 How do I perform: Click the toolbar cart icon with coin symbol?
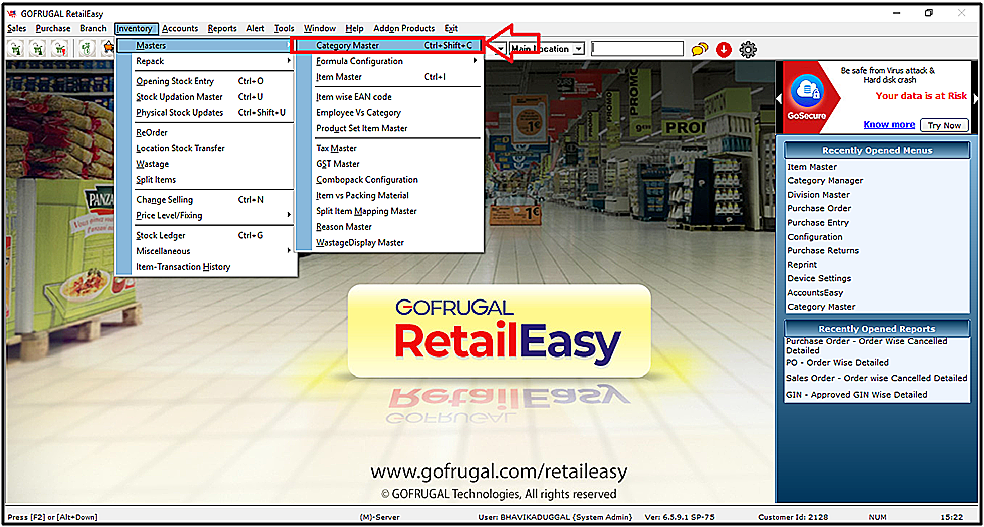(x=87, y=48)
